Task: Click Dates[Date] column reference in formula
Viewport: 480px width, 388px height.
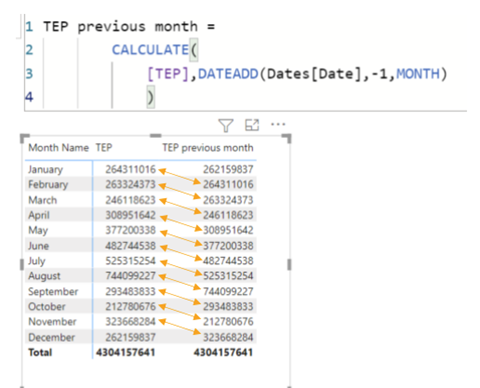Action: pyautogui.click(x=314, y=74)
